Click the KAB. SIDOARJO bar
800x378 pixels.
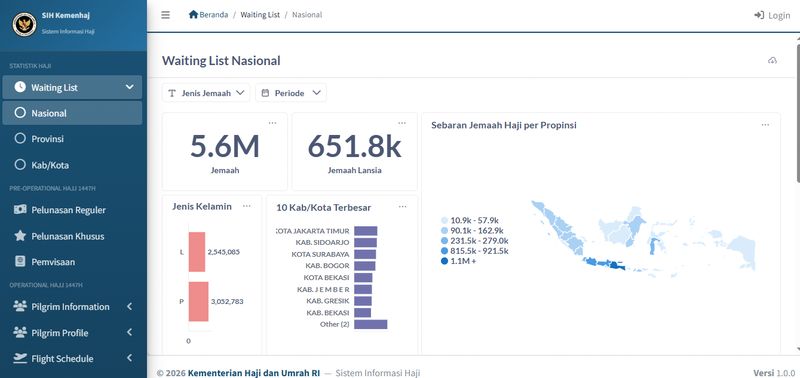click(365, 242)
